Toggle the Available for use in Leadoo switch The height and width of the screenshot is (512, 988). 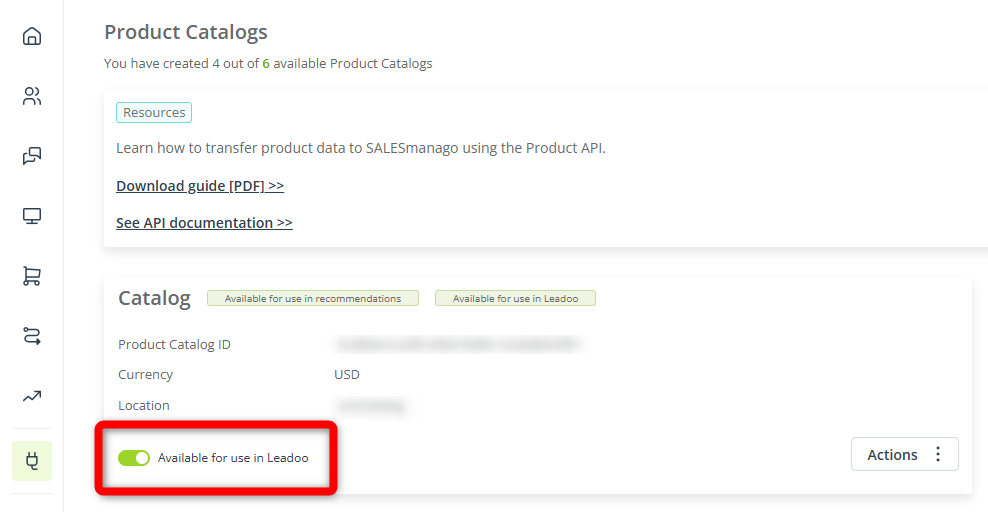click(134, 458)
